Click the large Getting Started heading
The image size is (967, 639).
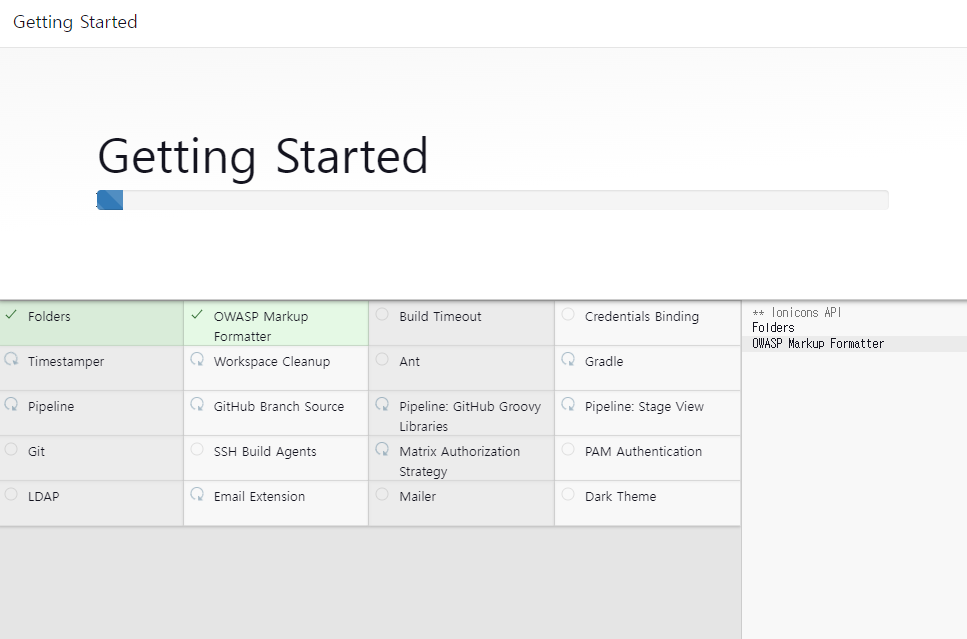click(263, 157)
